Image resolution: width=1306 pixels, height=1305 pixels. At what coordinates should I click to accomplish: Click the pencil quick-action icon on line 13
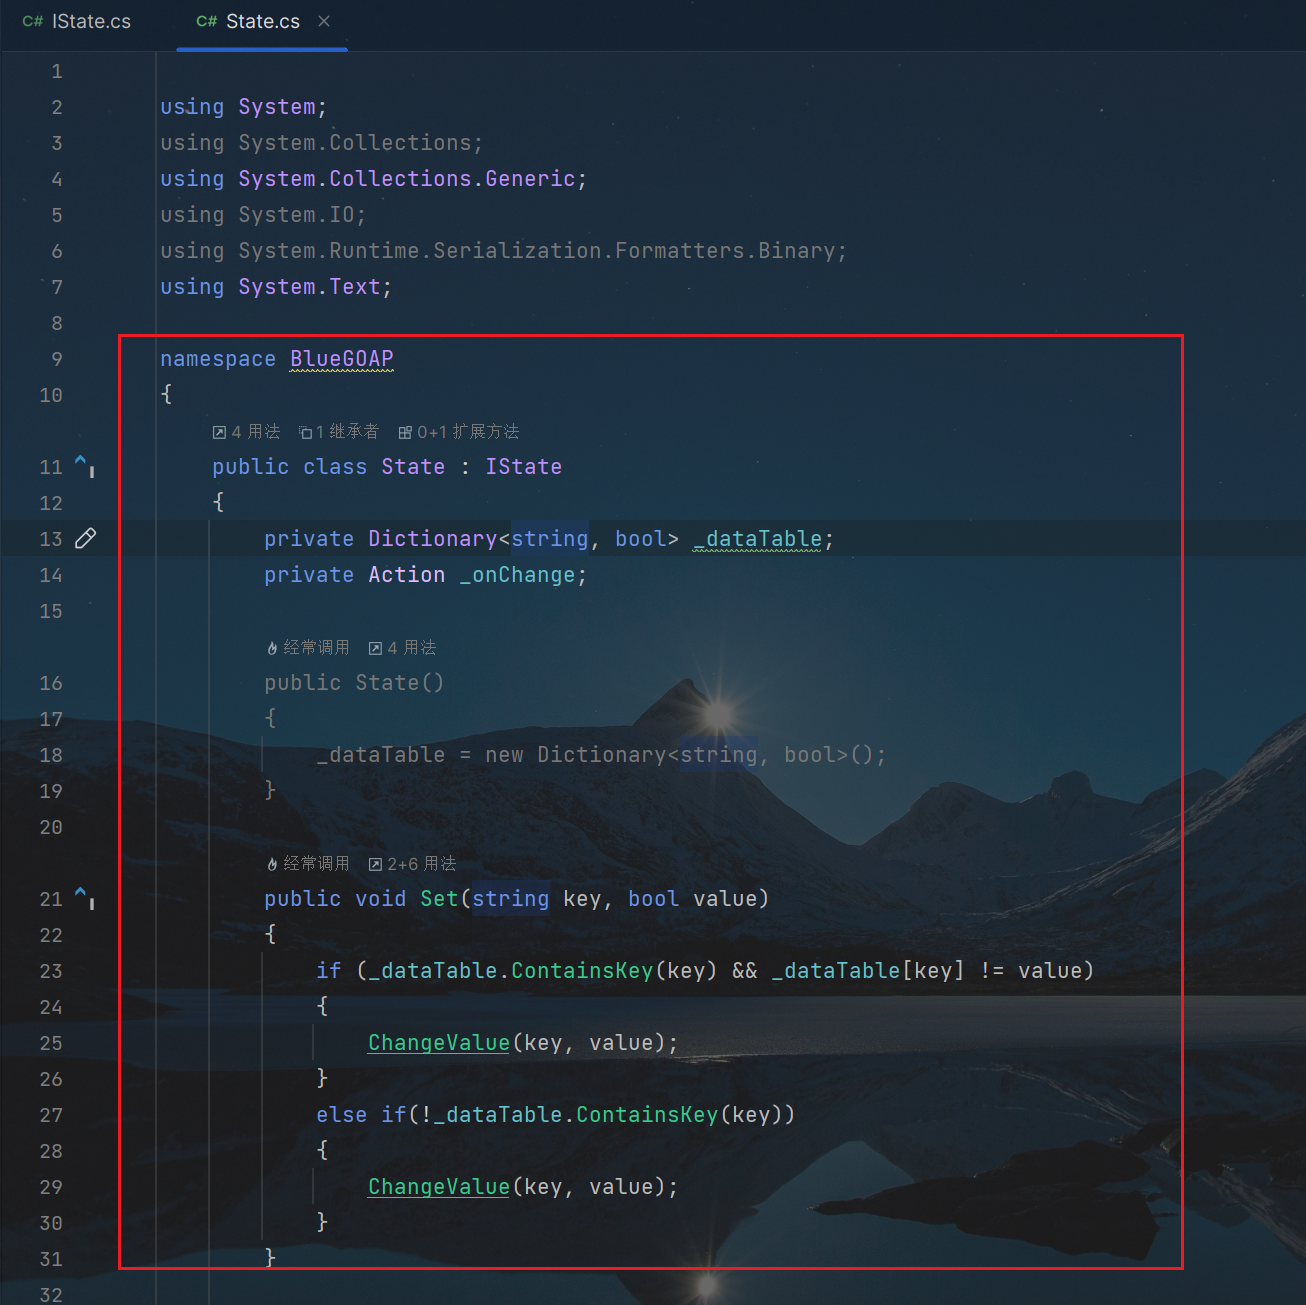tap(86, 538)
